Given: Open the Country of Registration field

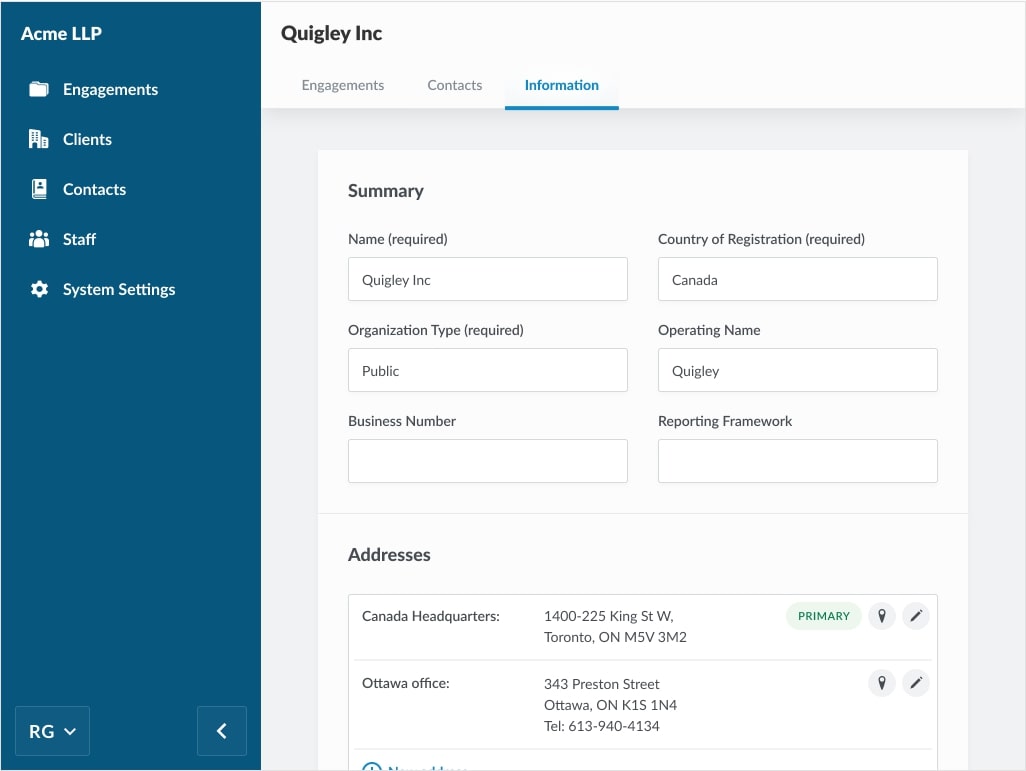Looking at the screenshot, I should 797,280.
